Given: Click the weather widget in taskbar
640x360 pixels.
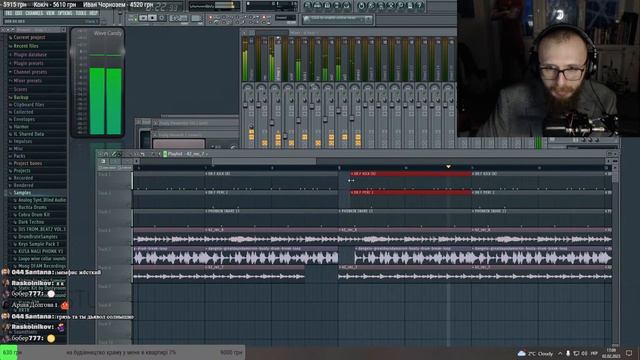Looking at the screenshot, I should click(535, 353).
